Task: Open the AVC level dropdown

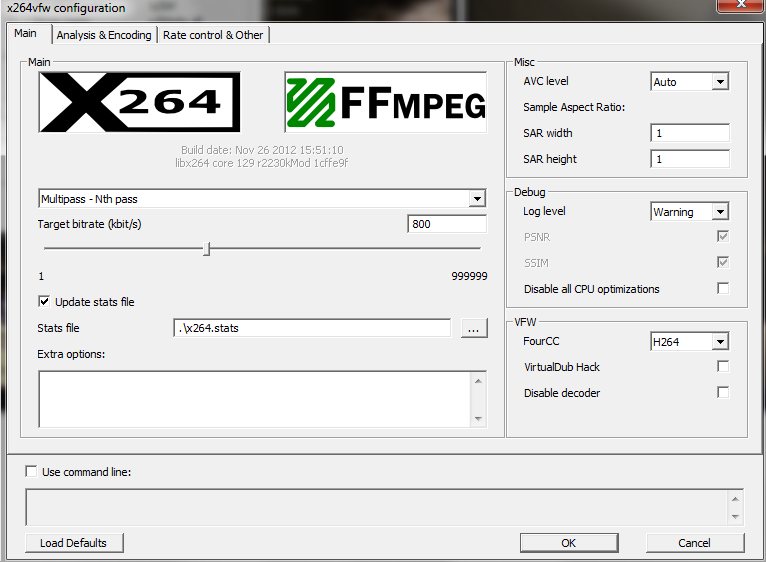Action: 720,82
